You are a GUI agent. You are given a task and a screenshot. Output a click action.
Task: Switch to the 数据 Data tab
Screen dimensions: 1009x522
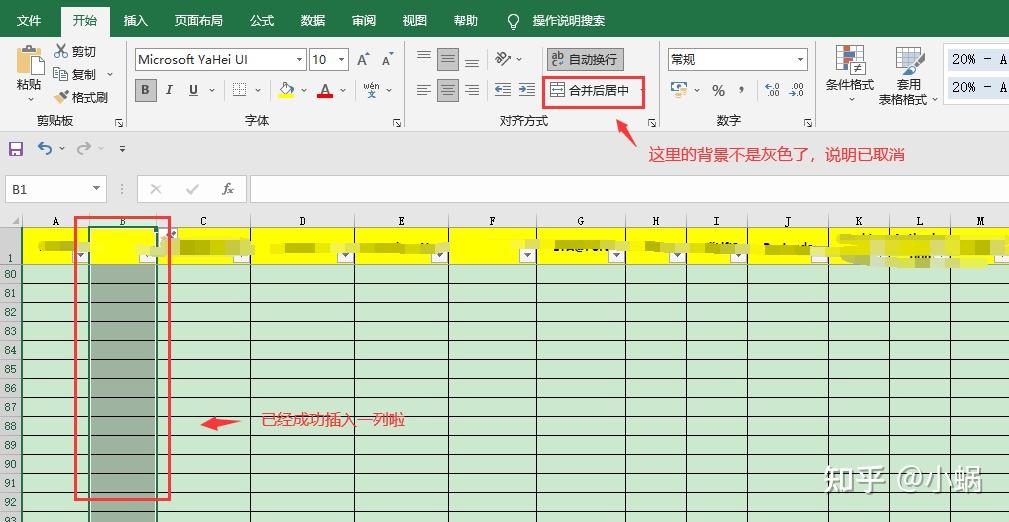coord(313,21)
